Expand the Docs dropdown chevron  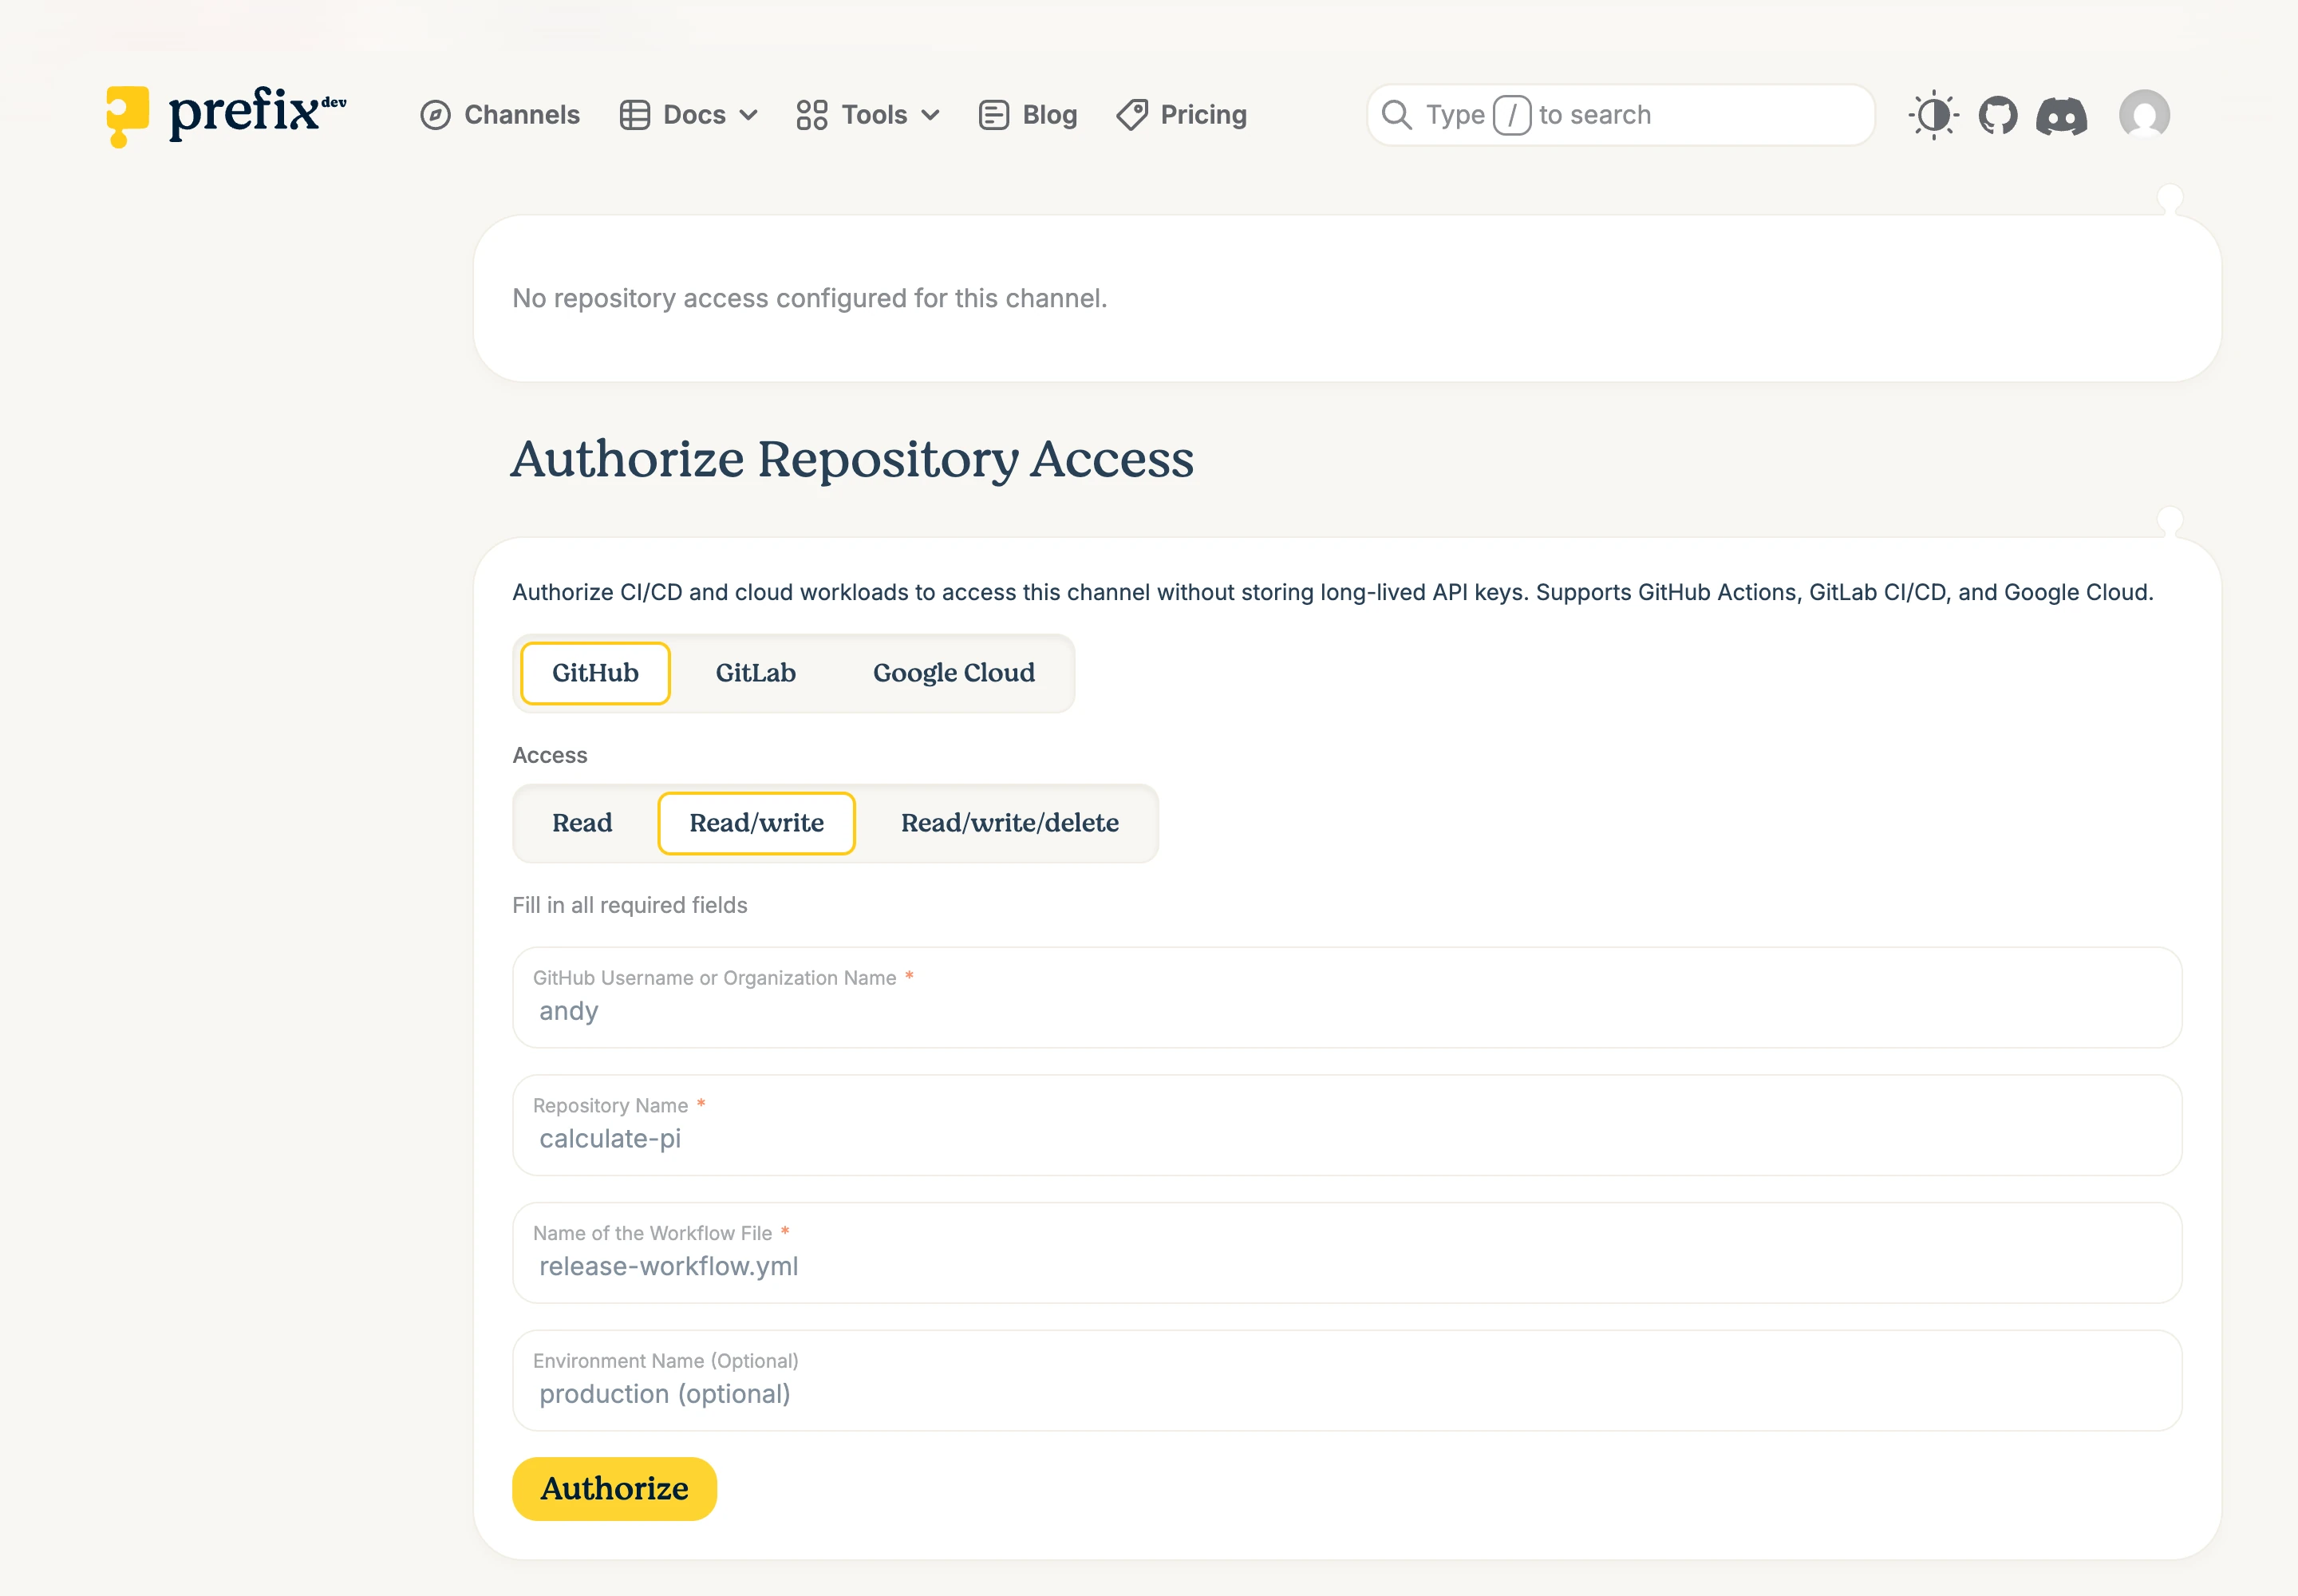748,115
